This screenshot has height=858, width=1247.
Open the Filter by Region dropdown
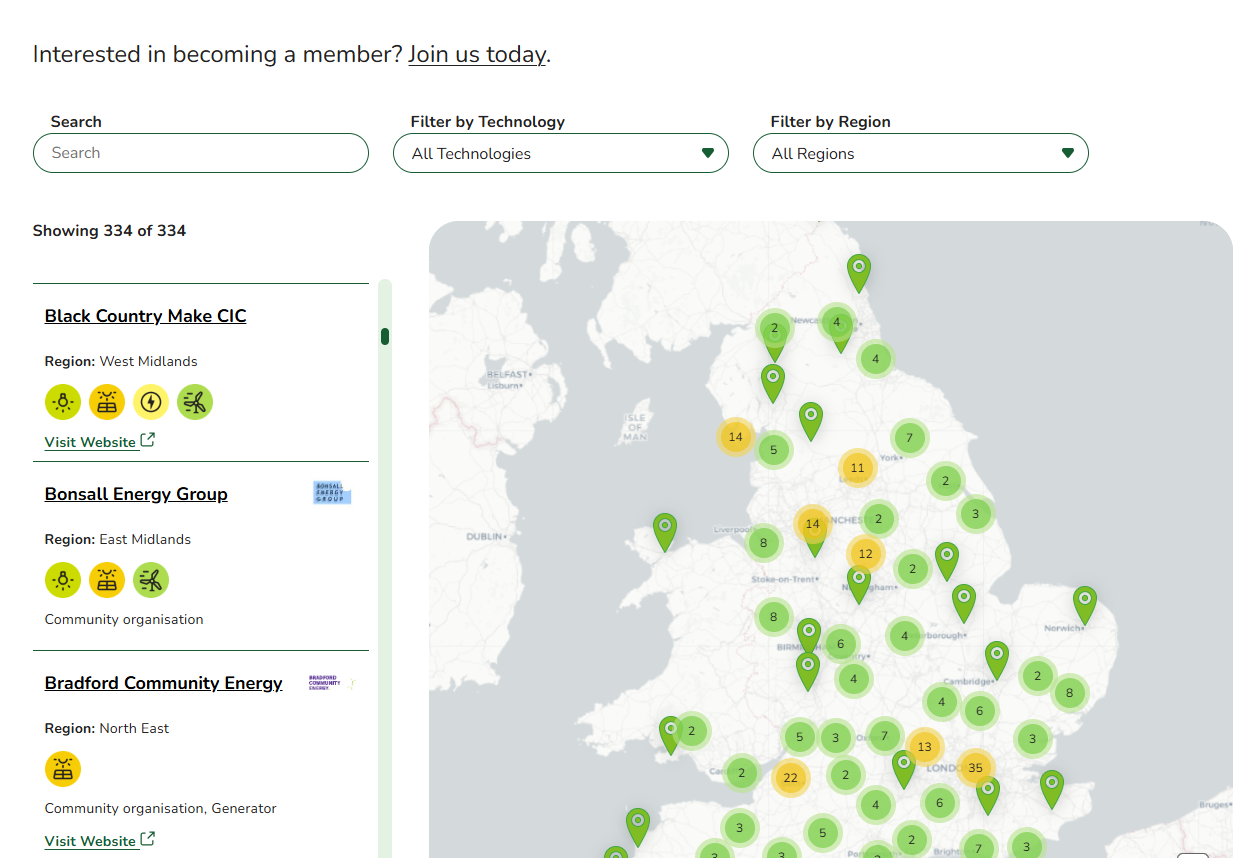tap(920, 154)
